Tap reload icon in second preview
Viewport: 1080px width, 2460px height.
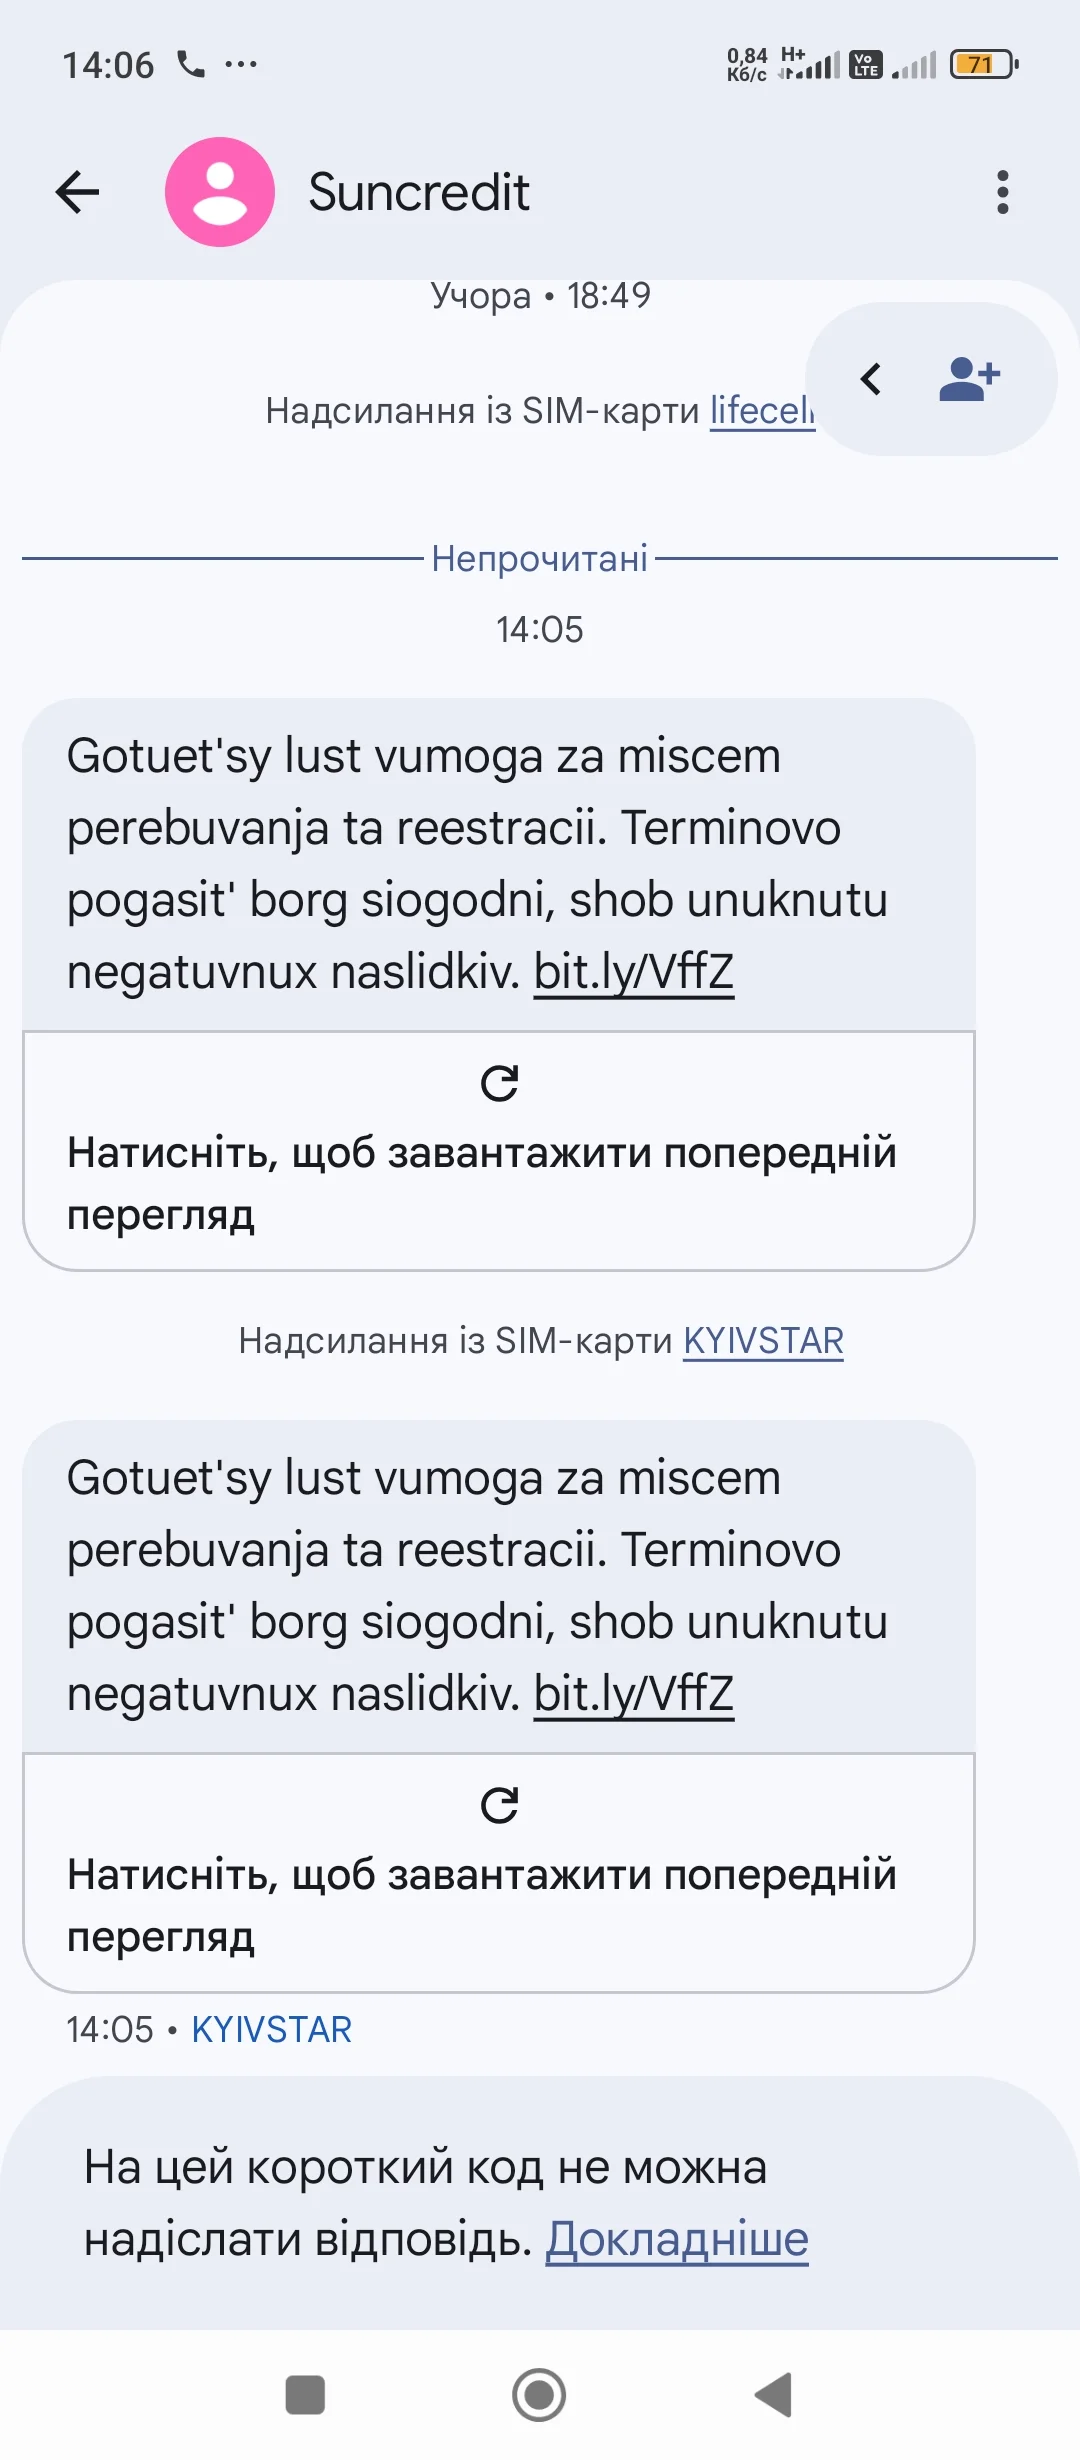pyautogui.click(x=499, y=1806)
